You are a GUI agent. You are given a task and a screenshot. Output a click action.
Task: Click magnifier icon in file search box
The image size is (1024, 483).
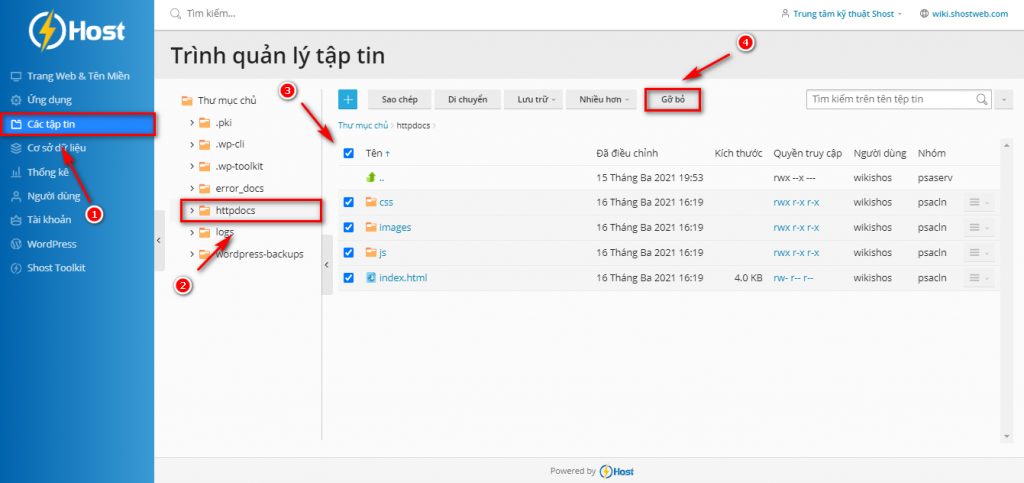[x=982, y=99]
